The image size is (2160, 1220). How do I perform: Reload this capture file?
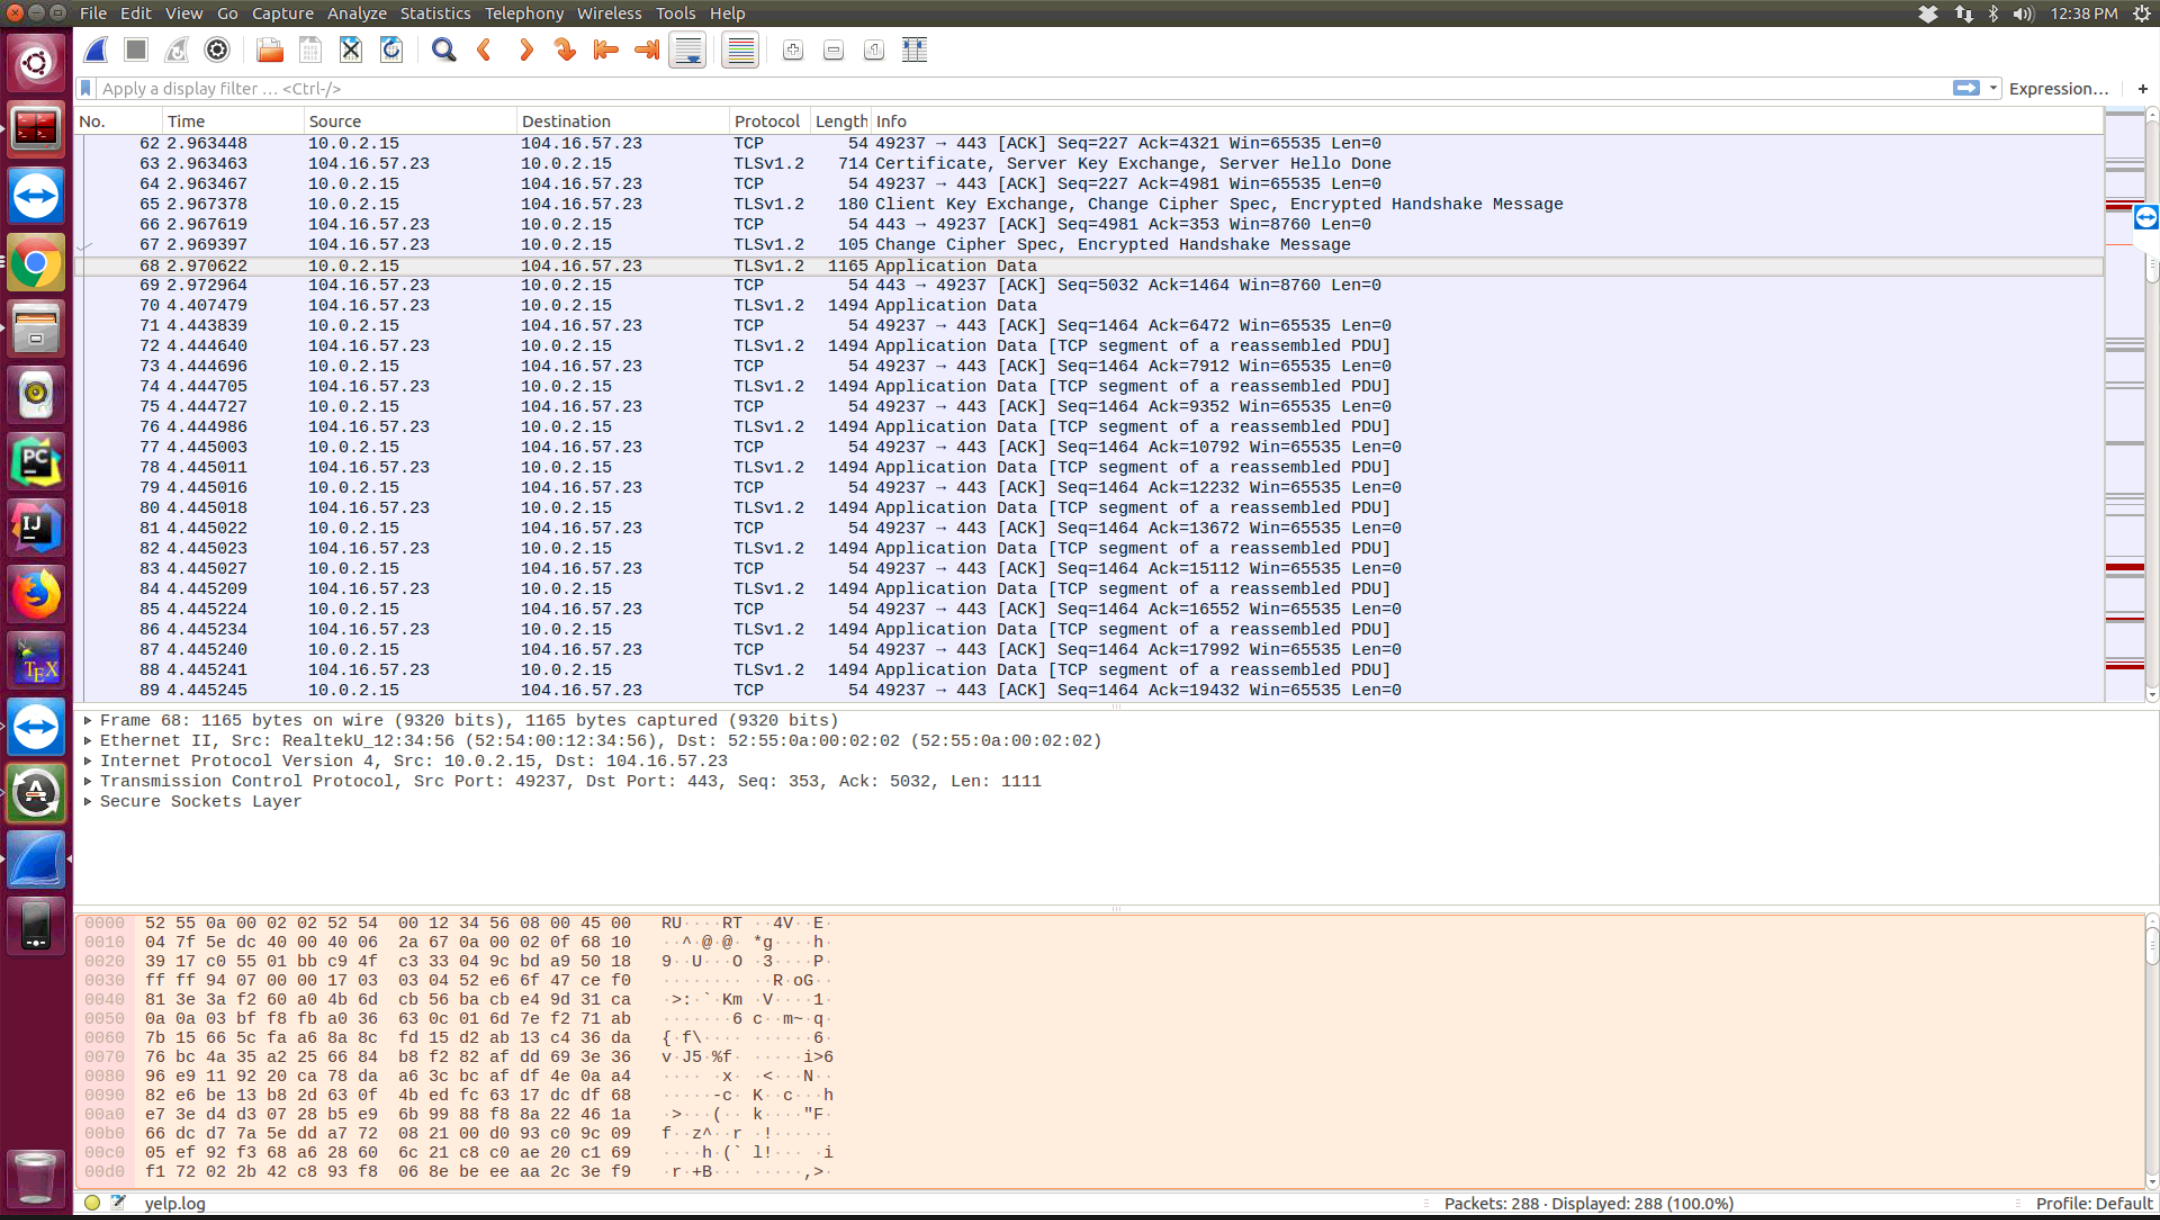pyautogui.click(x=391, y=49)
